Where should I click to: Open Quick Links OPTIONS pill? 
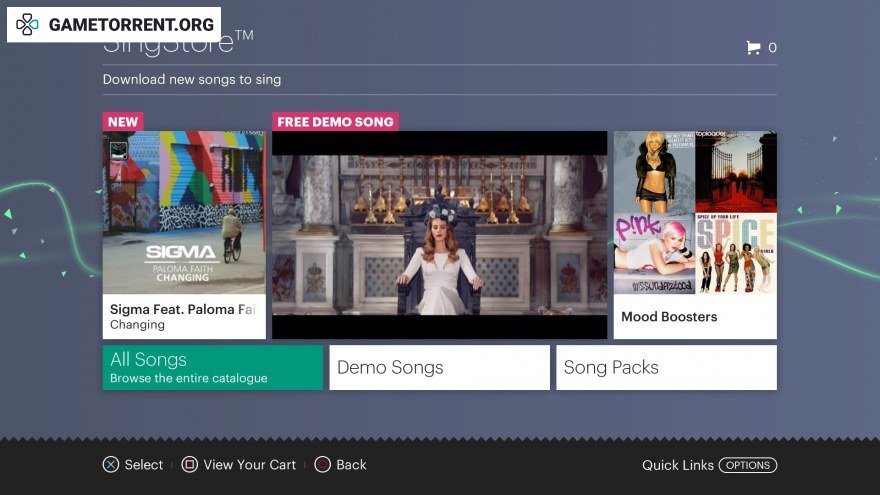pos(748,465)
